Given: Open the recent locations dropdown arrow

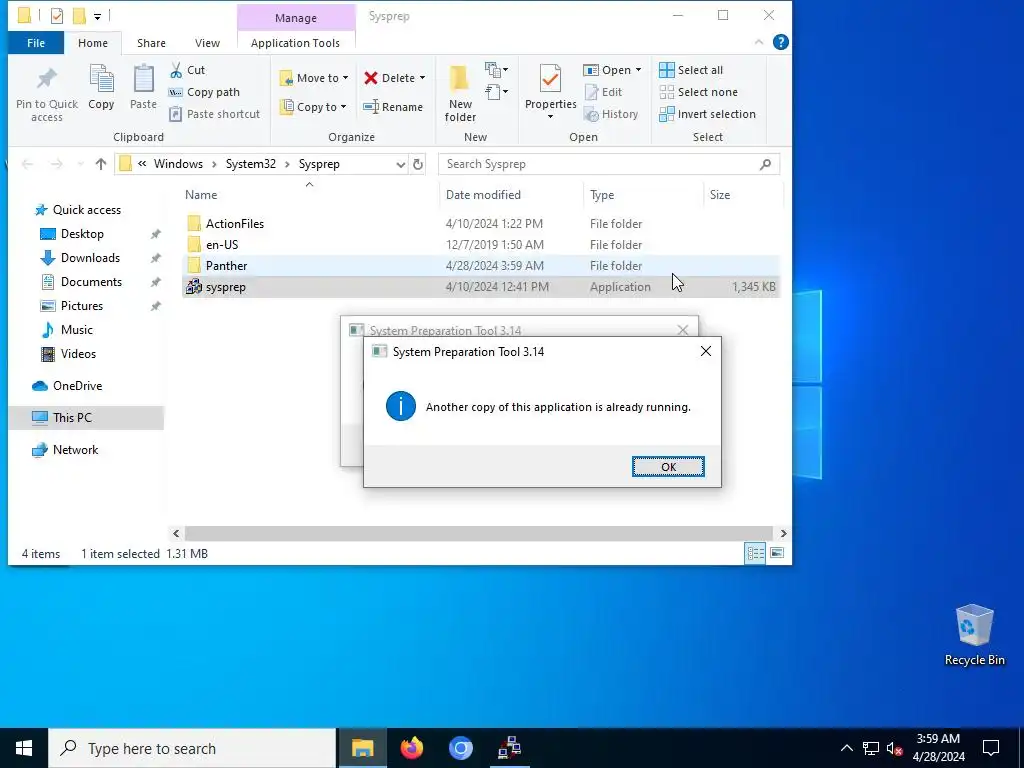Looking at the screenshot, I should click(x=80, y=164).
